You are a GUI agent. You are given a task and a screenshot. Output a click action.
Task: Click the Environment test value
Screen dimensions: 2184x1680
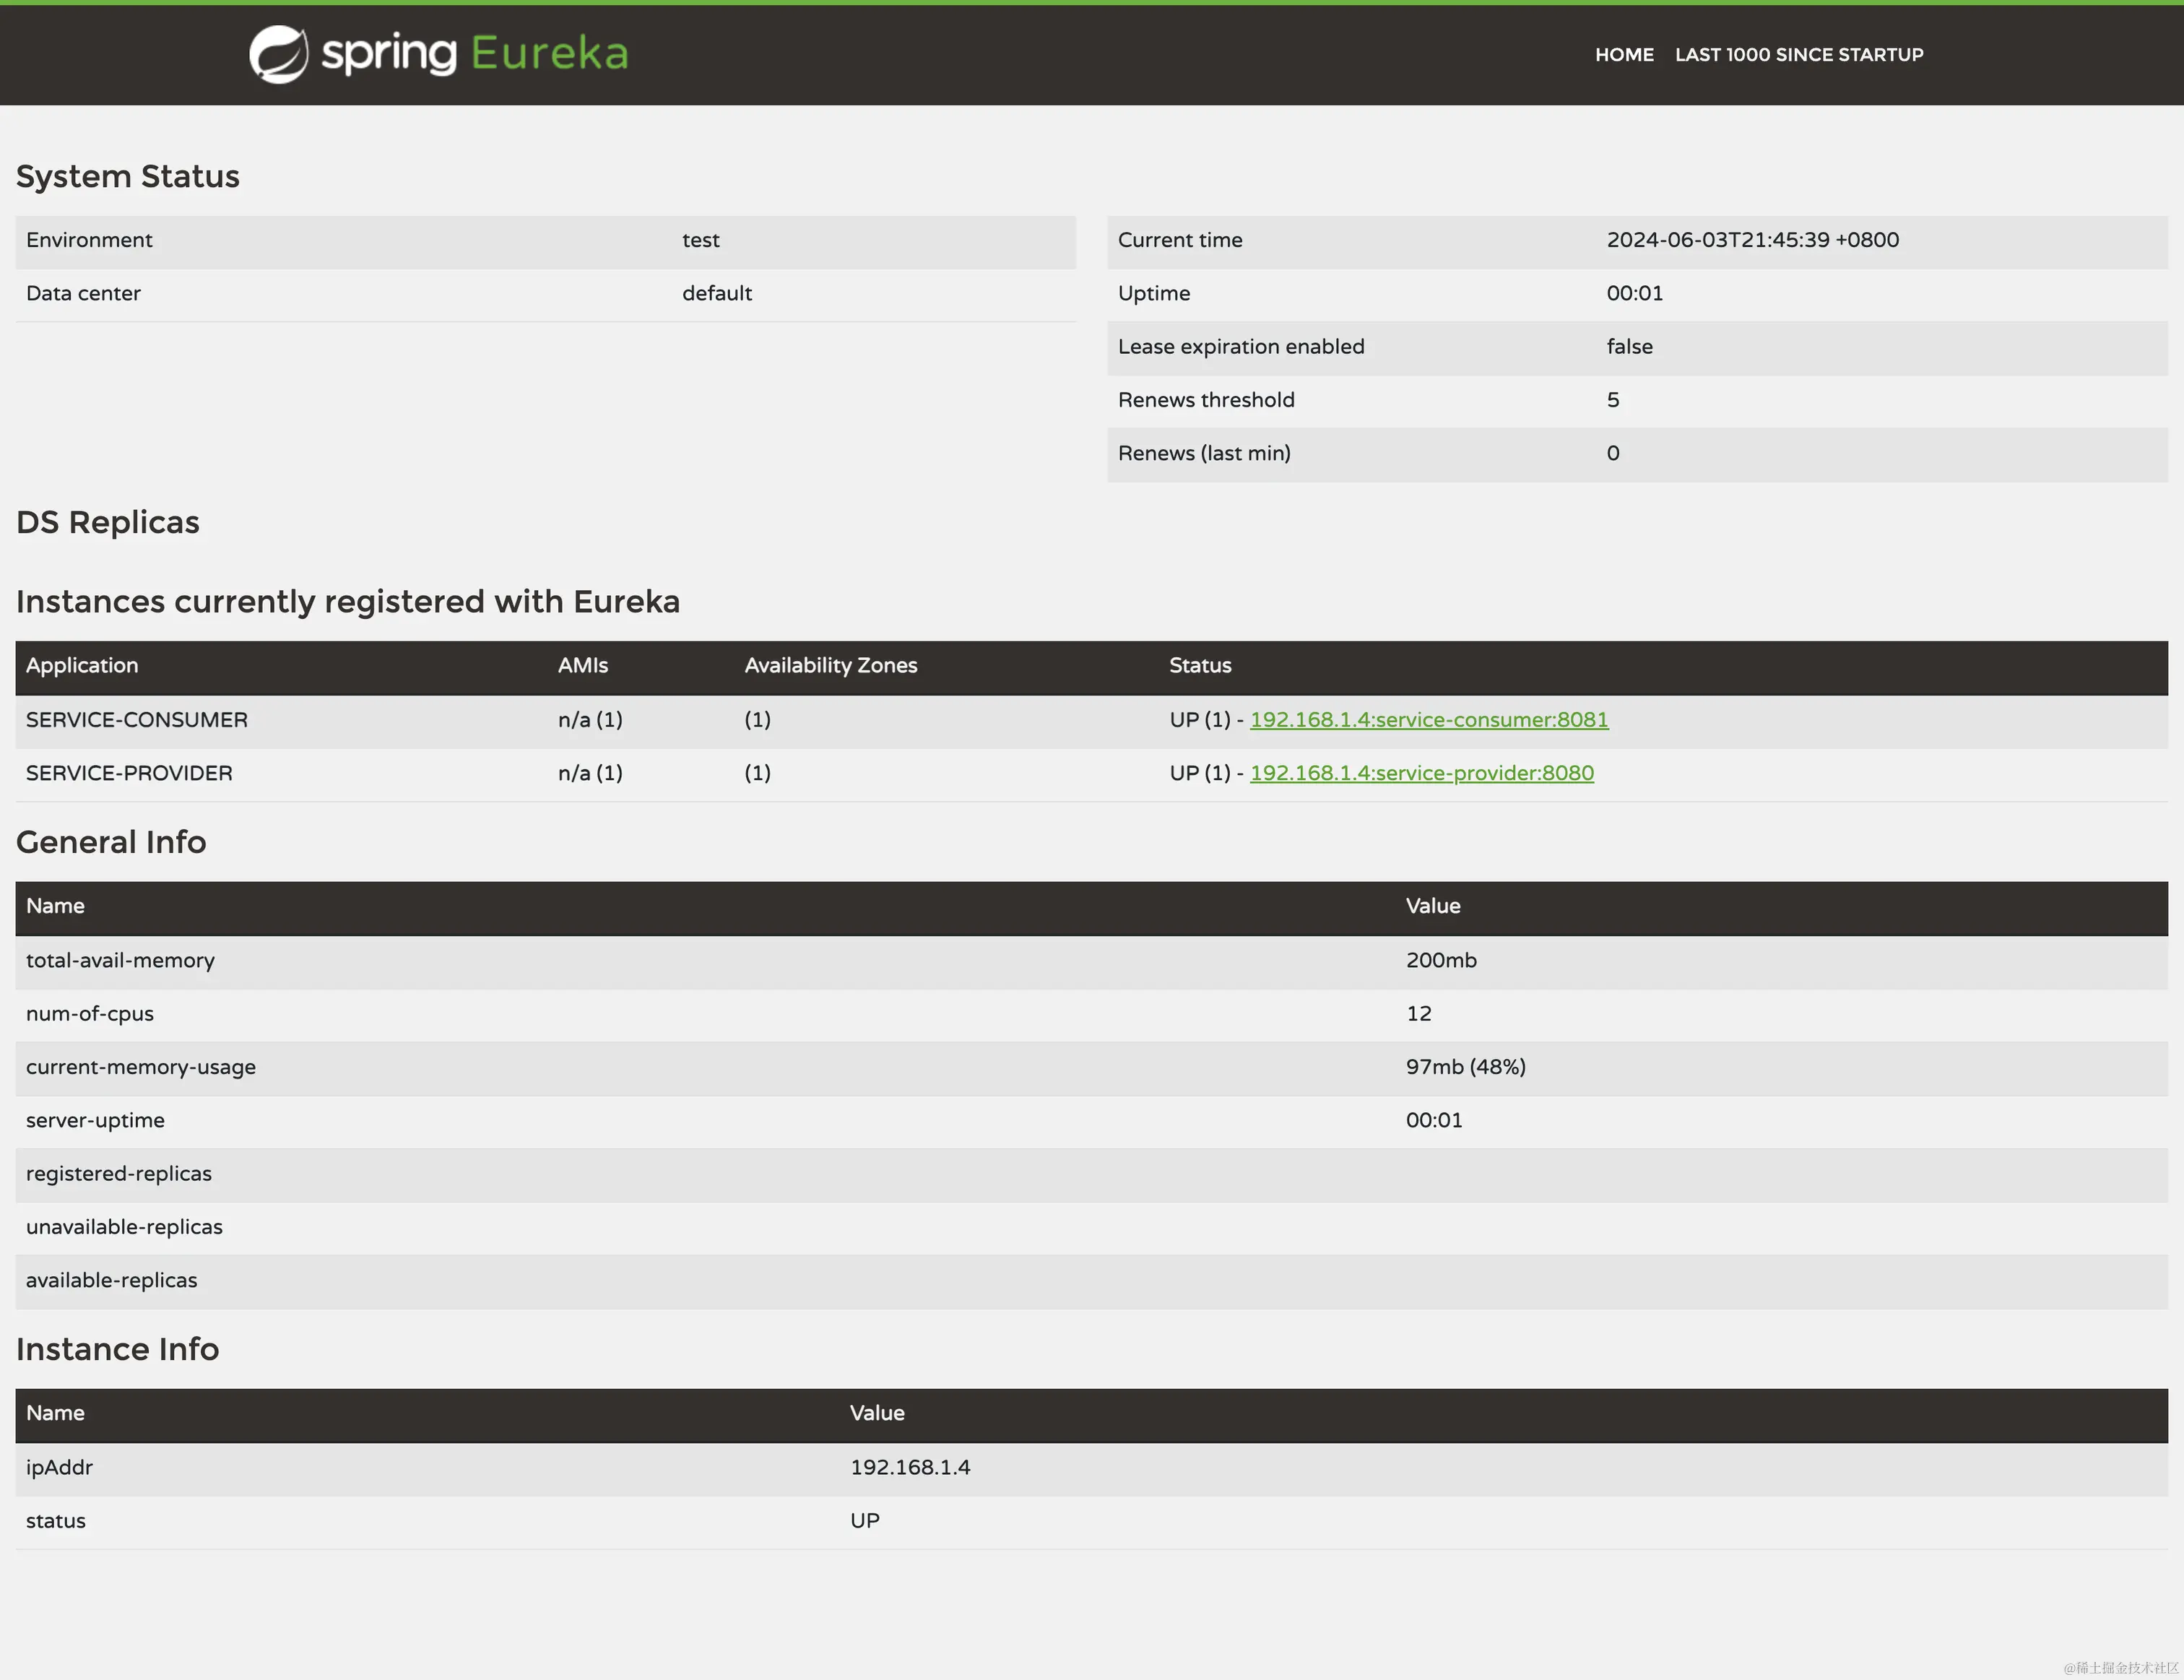700,240
